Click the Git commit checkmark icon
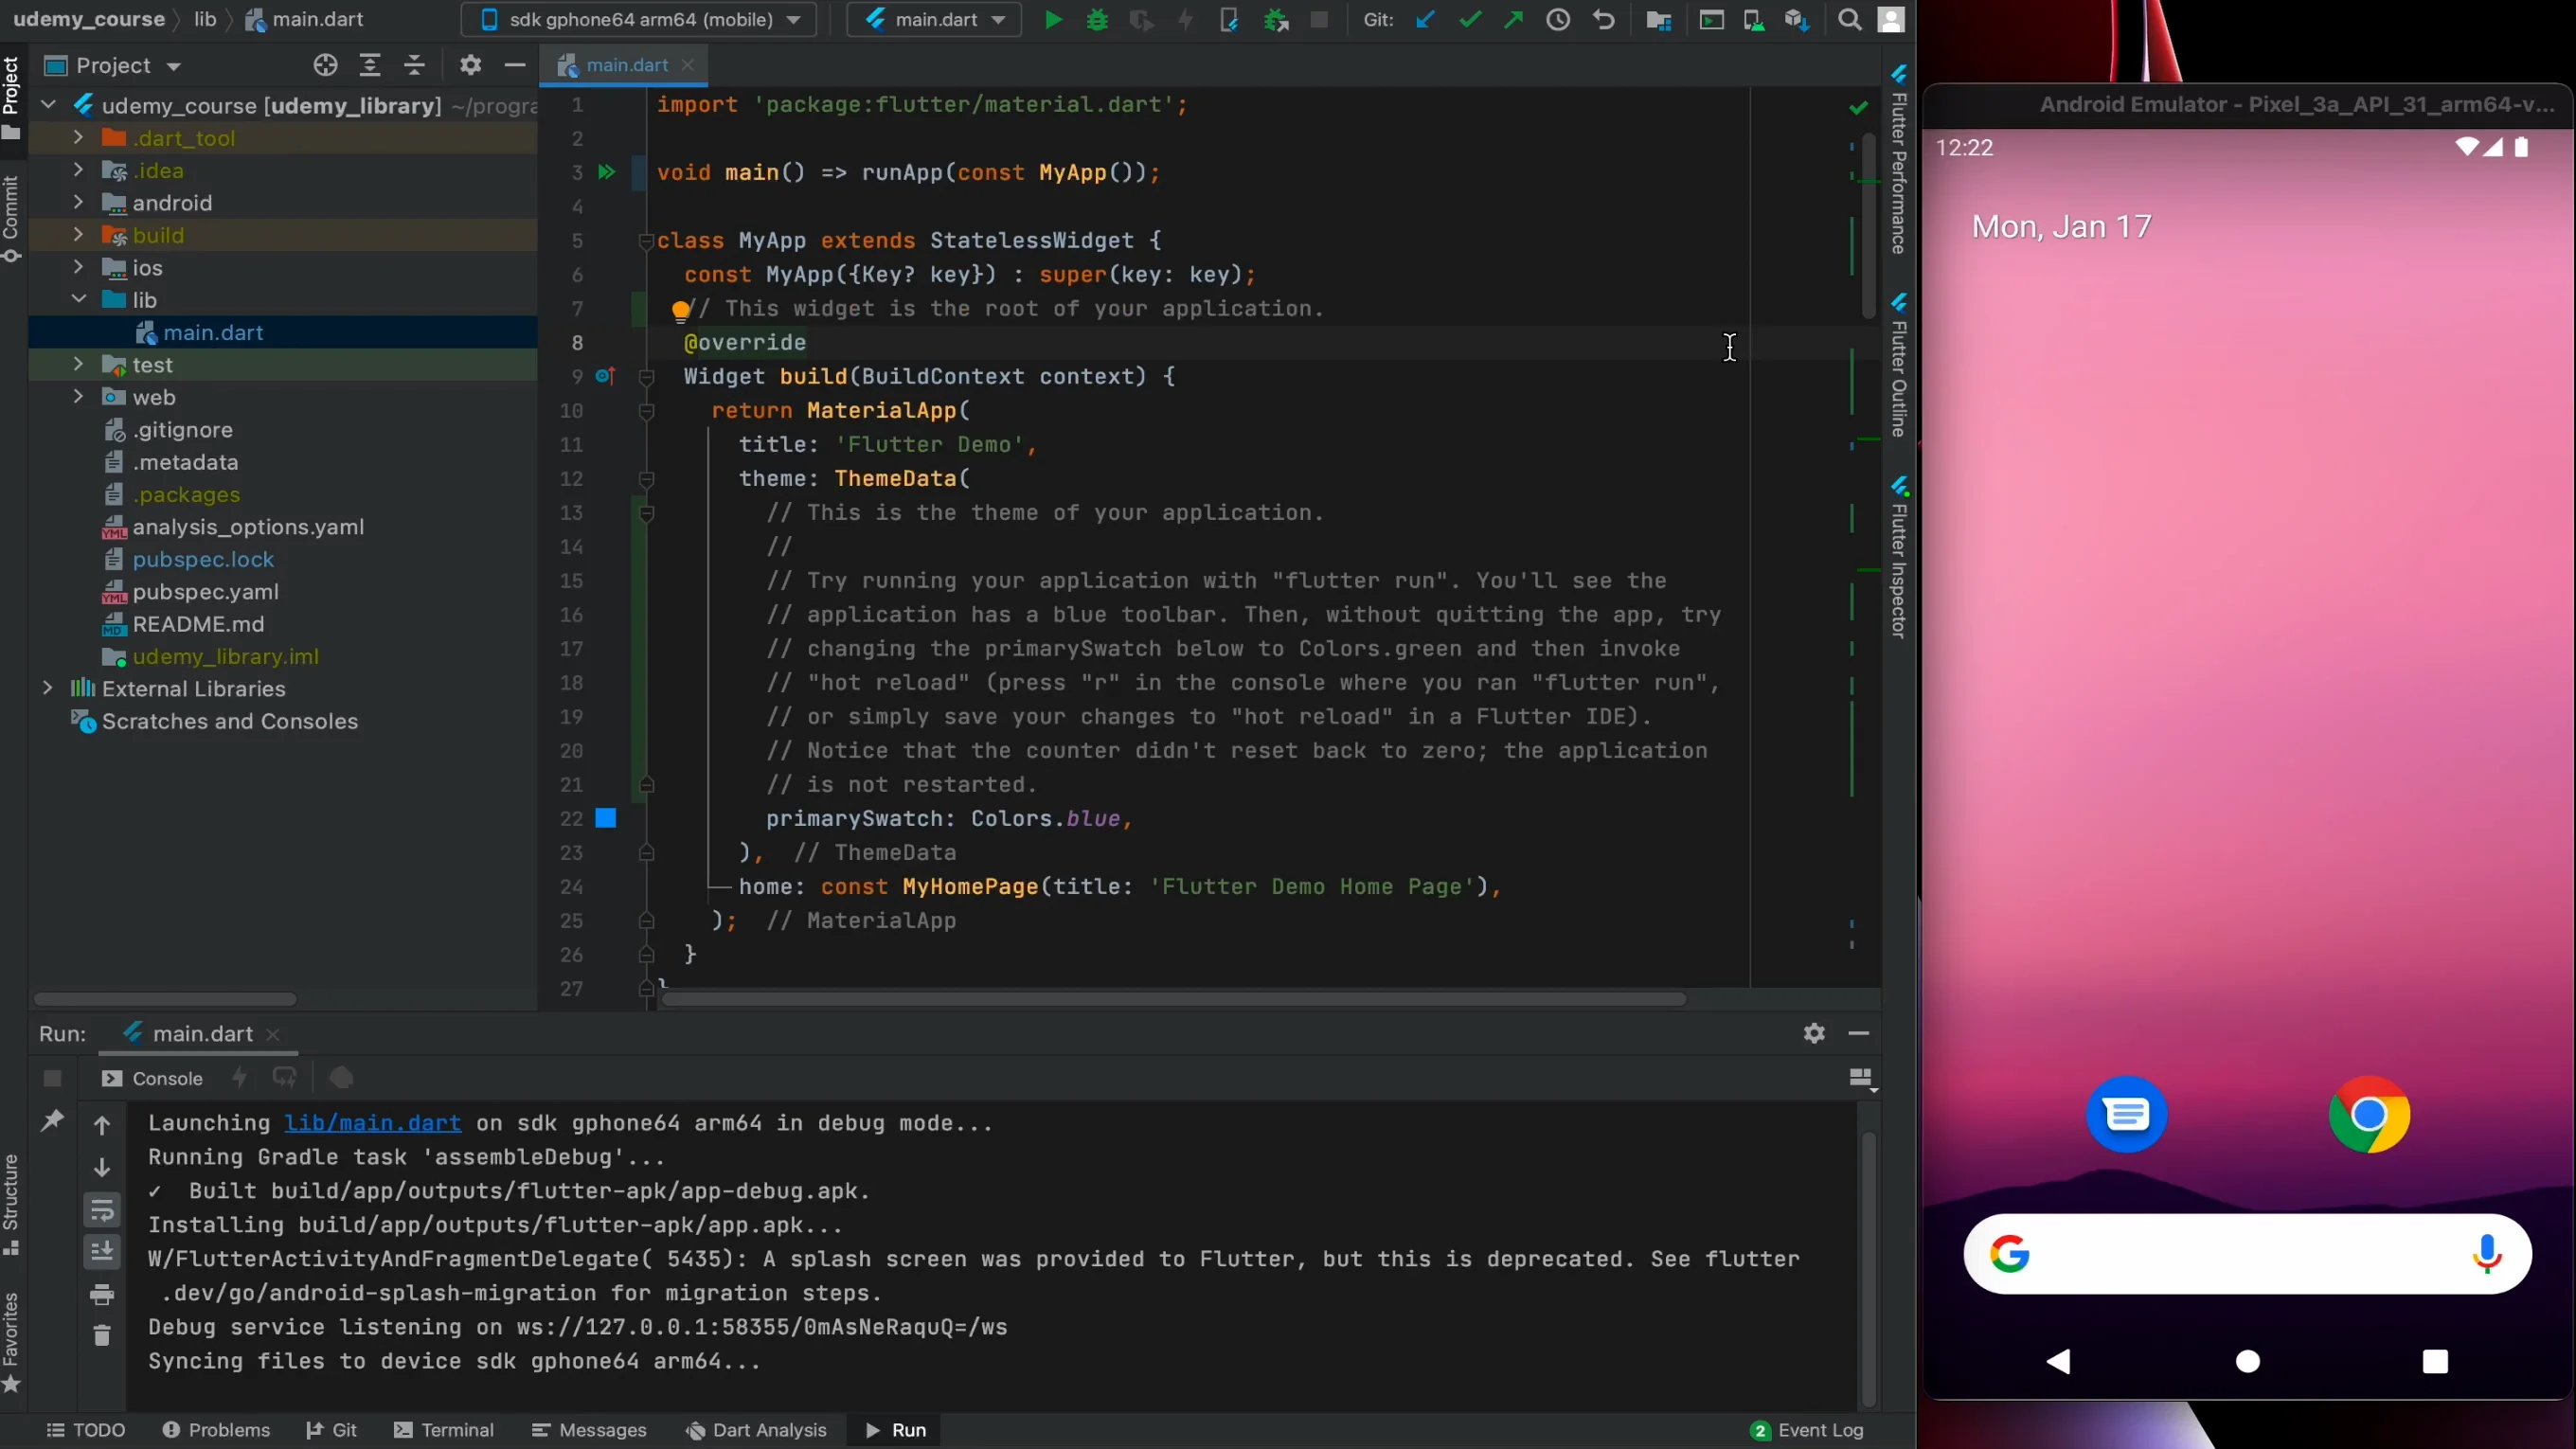 [x=1469, y=20]
